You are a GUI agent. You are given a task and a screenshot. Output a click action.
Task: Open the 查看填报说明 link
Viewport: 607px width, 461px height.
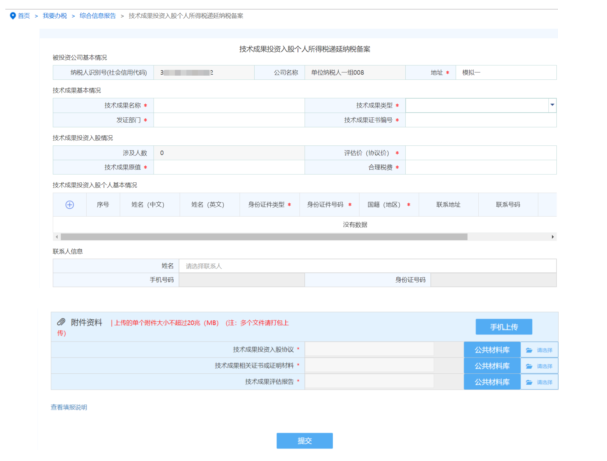(x=69, y=407)
